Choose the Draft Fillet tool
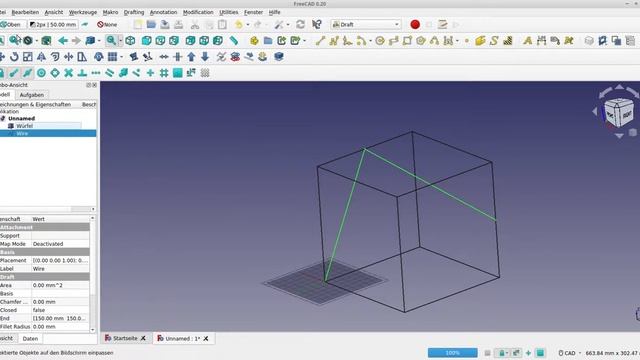640x360 pixels. pos(347,40)
